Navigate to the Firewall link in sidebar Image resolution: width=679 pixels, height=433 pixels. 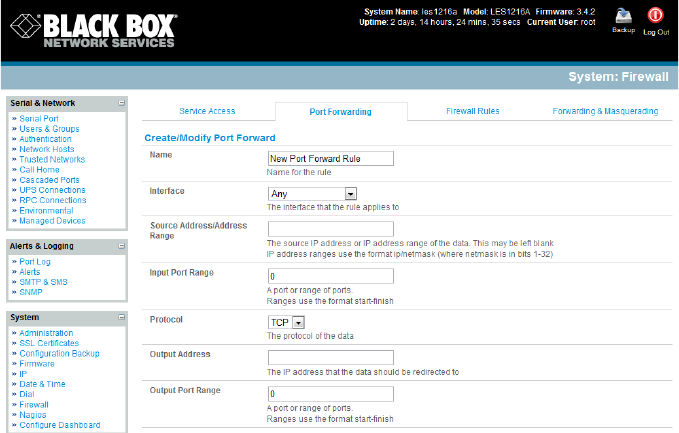[35, 404]
